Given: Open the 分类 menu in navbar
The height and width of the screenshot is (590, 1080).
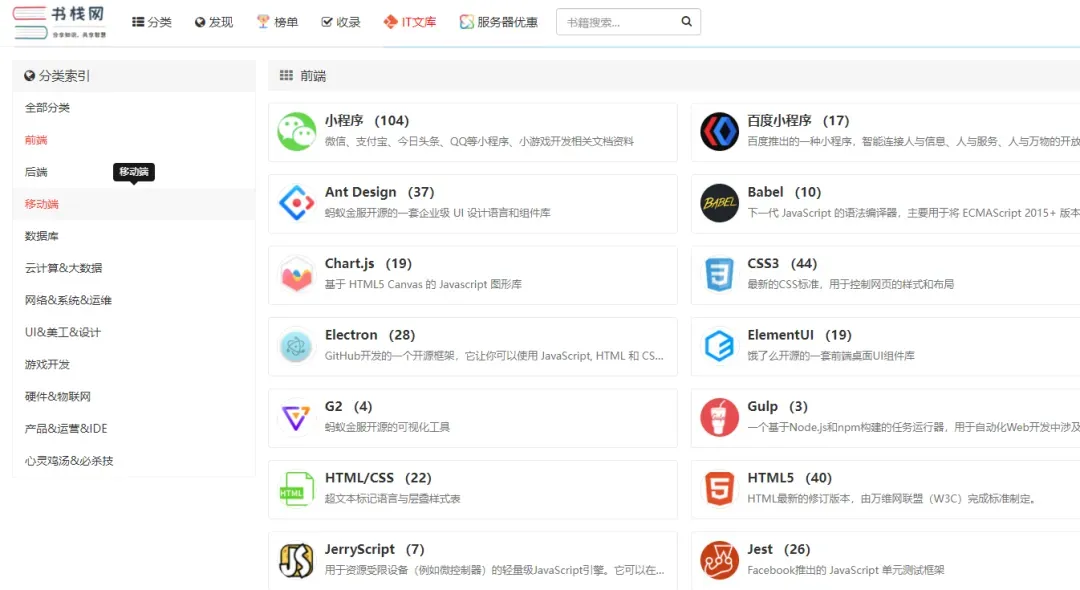Looking at the screenshot, I should pyautogui.click(x=152, y=22).
